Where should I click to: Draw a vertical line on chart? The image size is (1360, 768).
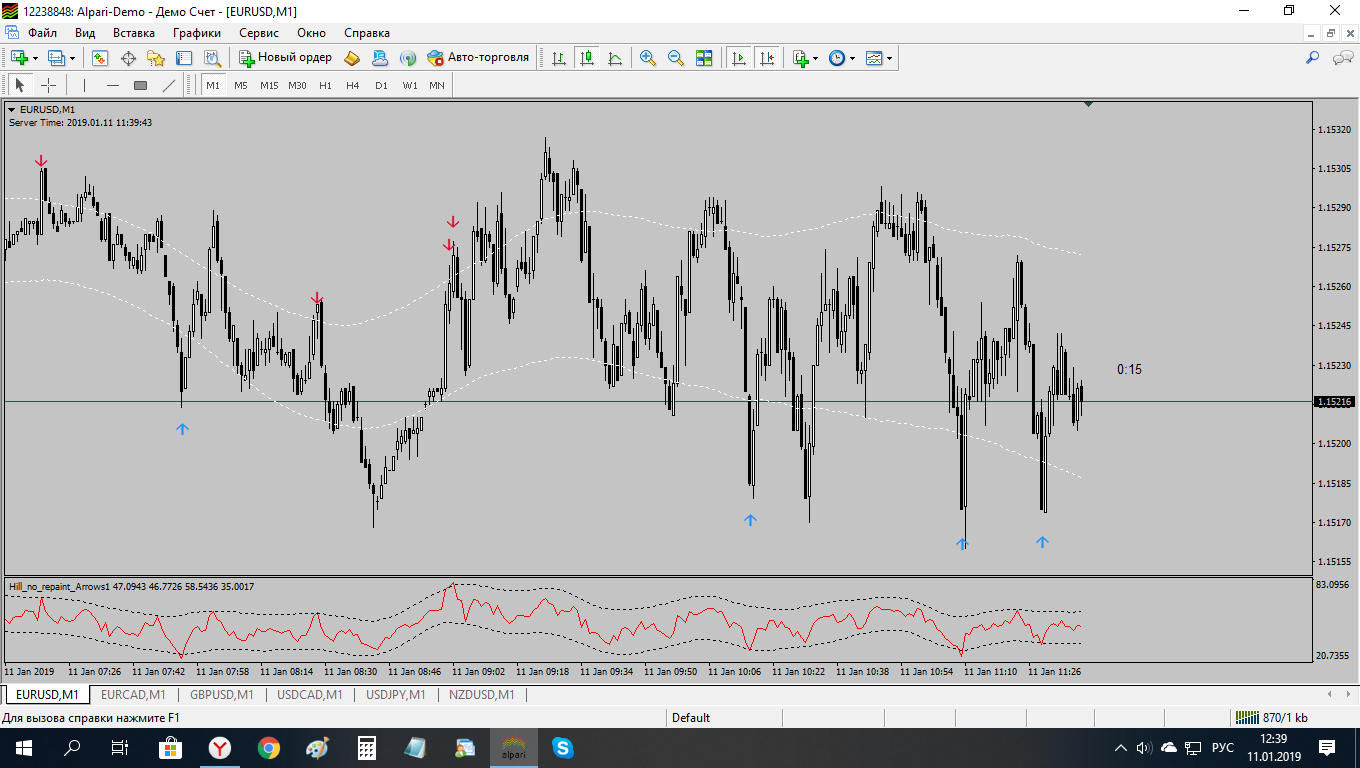85,85
